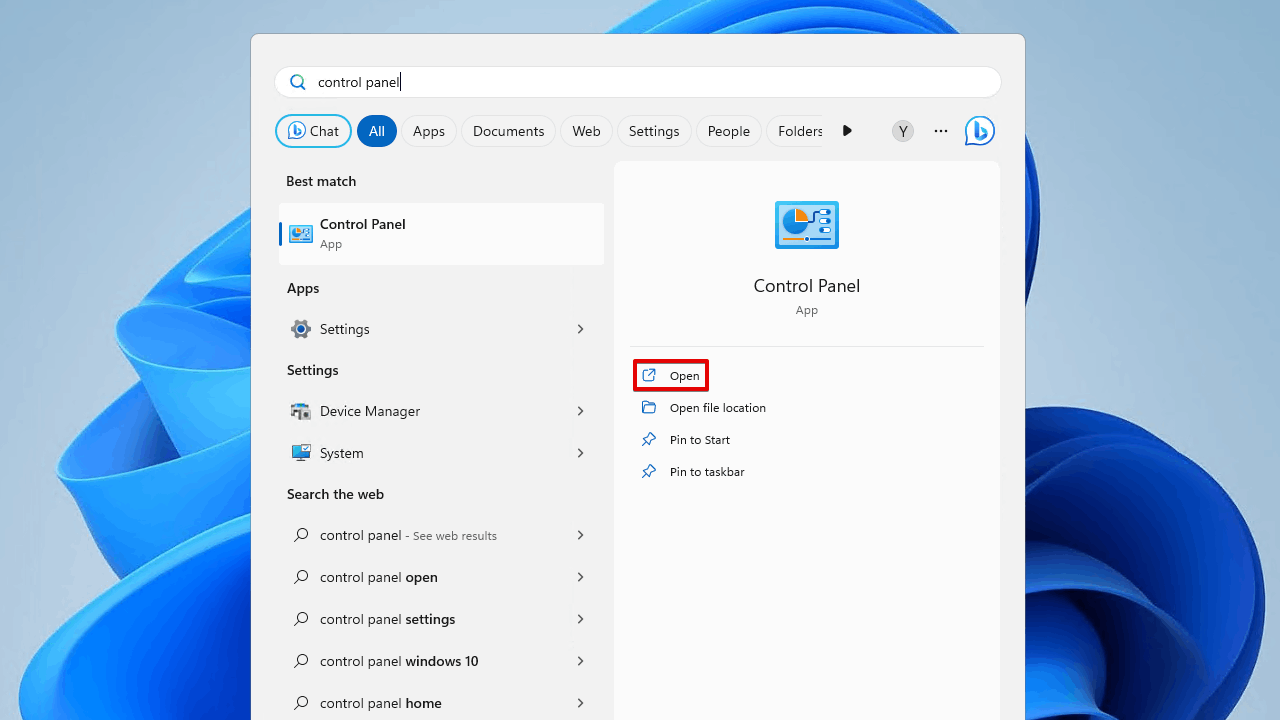Expand the Settings app result chevron
This screenshot has height=720, width=1280.
(x=580, y=329)
